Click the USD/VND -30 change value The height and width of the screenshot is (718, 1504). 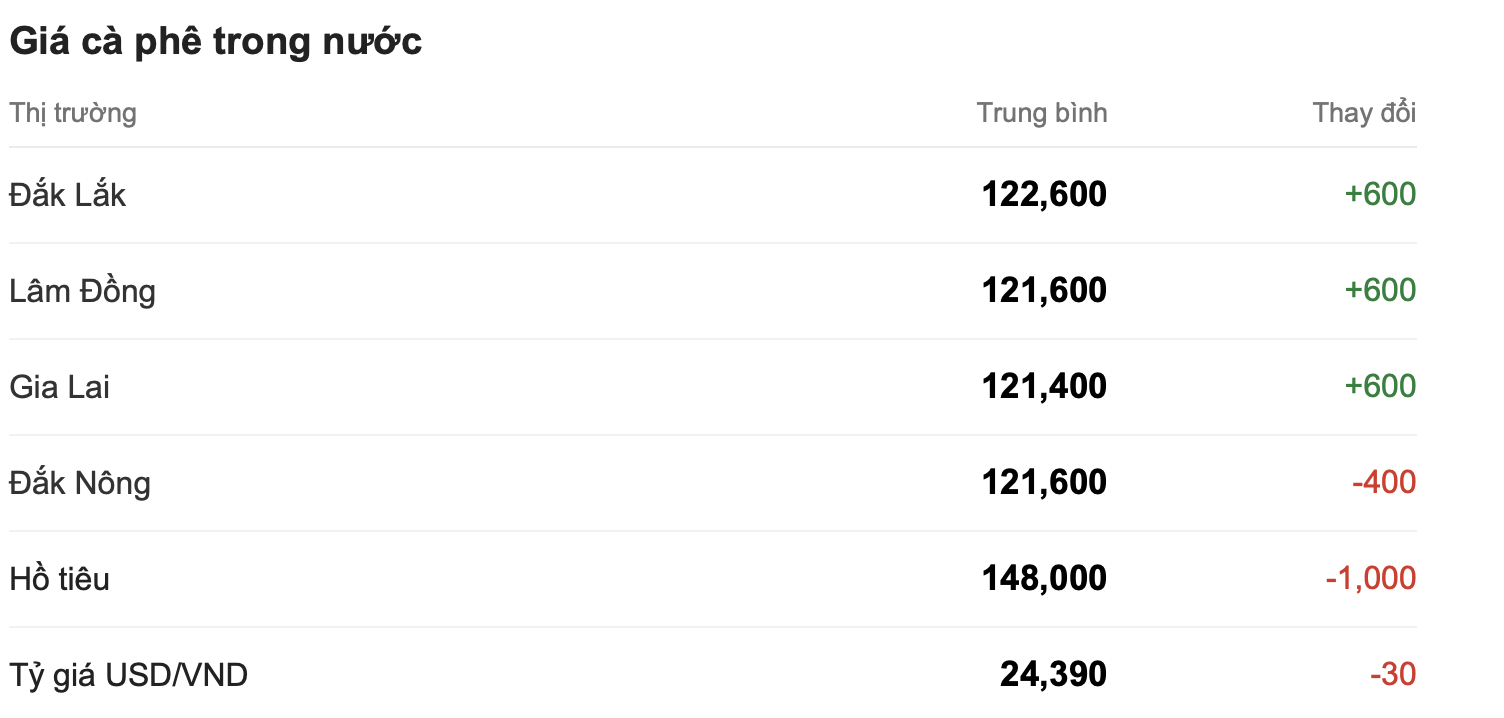pyautogui.click(x=1393, y=675)
